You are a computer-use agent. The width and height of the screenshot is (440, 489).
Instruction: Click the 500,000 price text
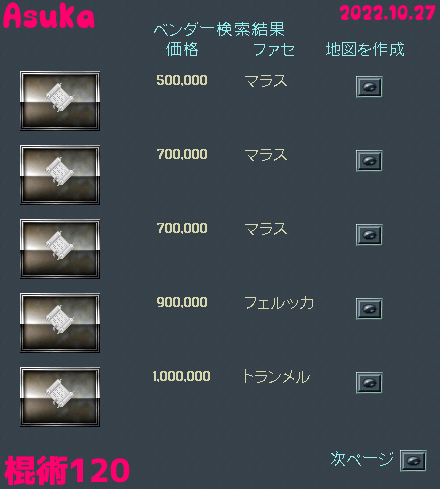[x=182, y=80]
